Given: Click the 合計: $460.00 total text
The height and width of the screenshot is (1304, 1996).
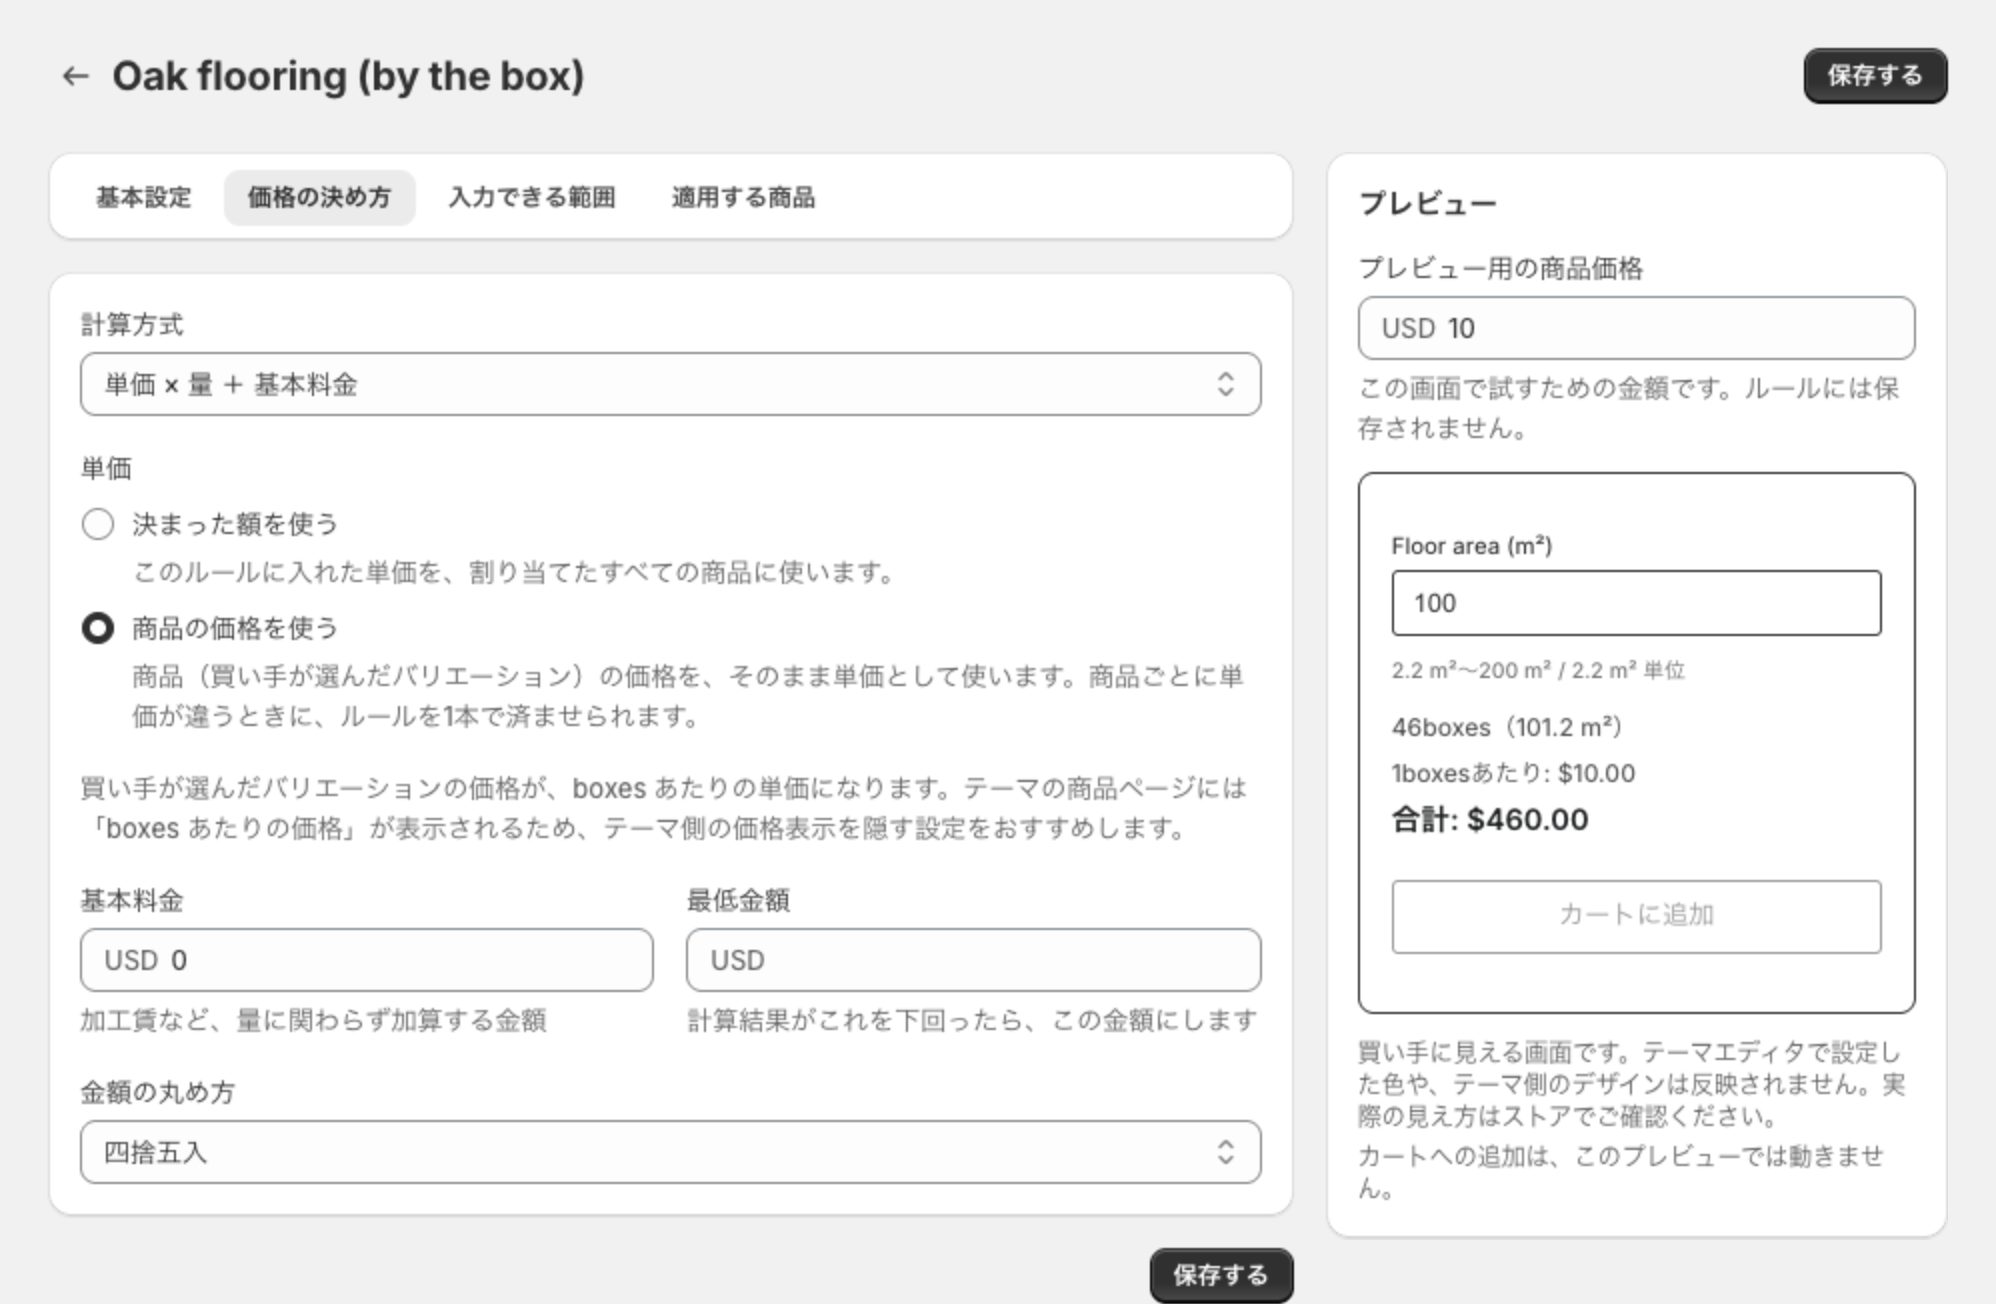Looking at the screenshot, I should click(1490, 820).
